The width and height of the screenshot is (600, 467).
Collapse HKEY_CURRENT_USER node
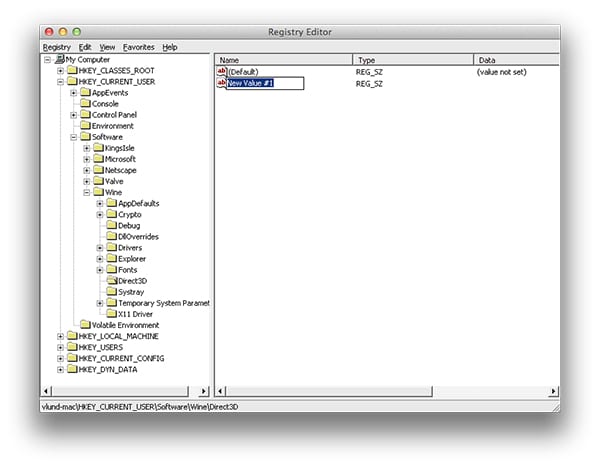click(x=60, y=82)
